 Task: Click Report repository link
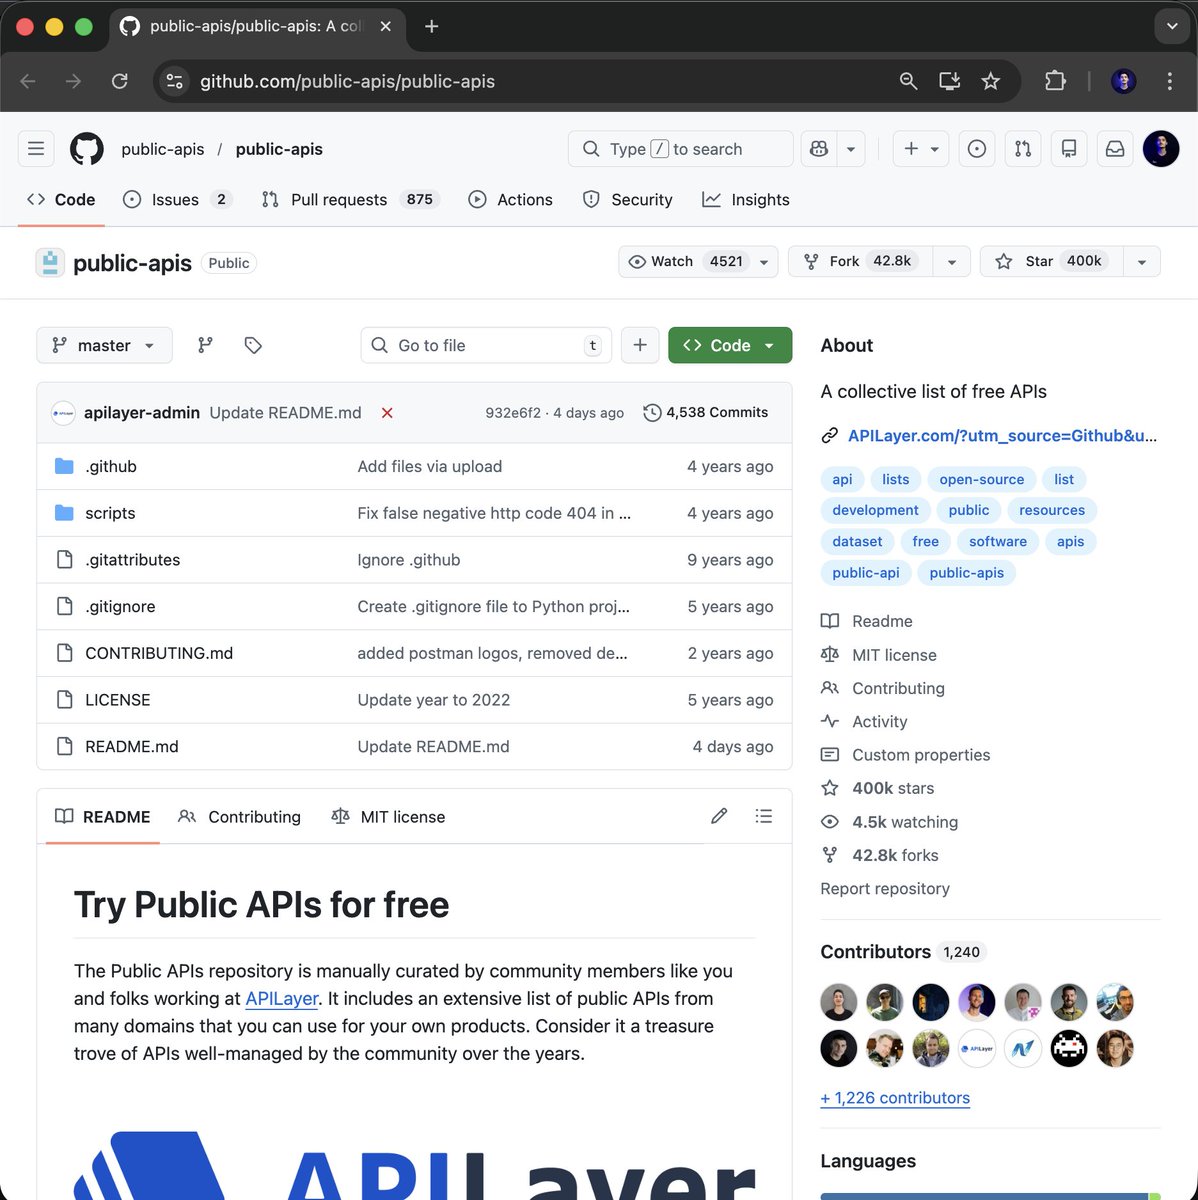point(885,888)
